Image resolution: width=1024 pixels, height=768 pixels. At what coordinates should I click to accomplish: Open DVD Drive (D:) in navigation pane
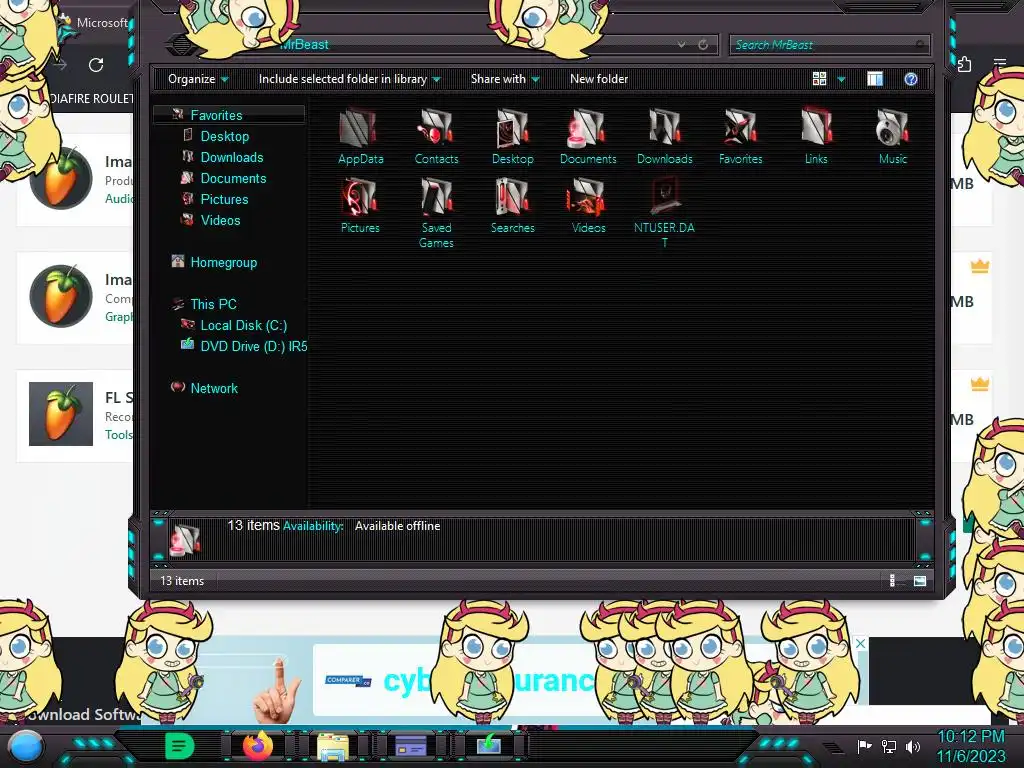click(253, 346)
